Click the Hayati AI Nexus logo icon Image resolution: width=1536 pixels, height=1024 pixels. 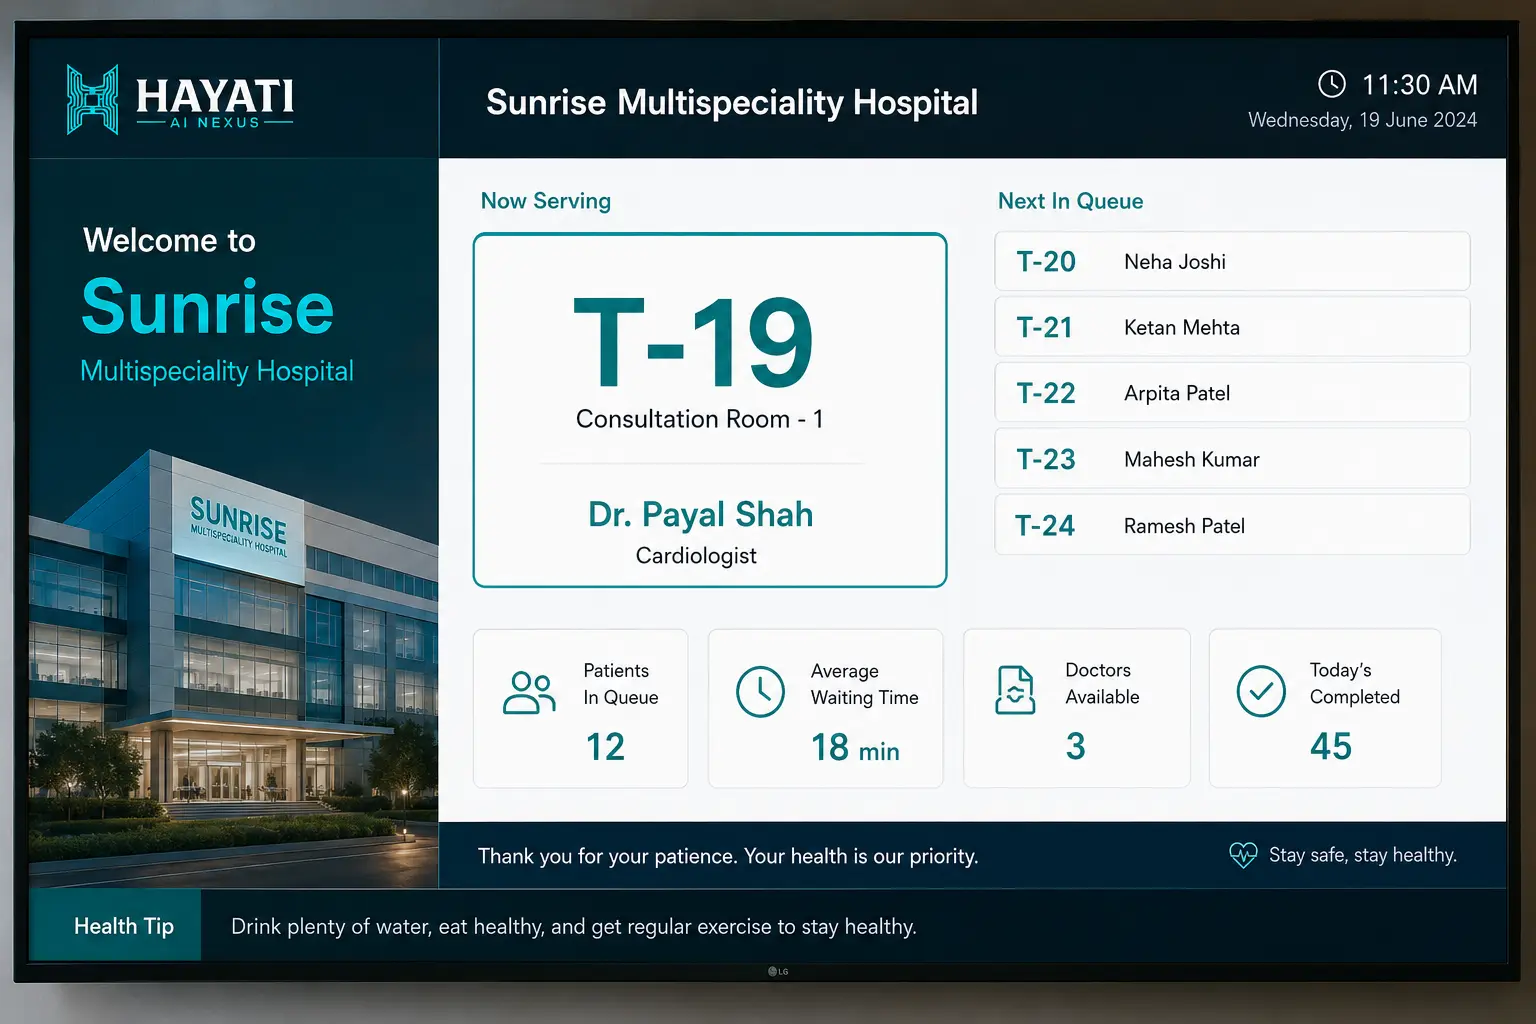point(93,99)
